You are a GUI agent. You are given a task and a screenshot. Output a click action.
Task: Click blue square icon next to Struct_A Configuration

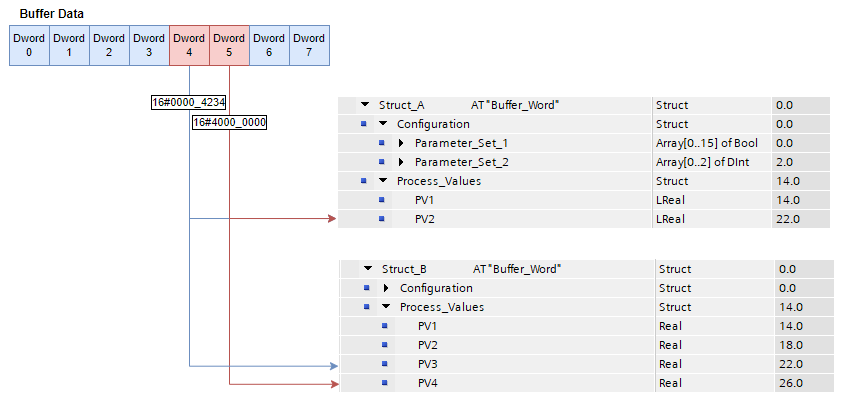click(x=364, y=124)
